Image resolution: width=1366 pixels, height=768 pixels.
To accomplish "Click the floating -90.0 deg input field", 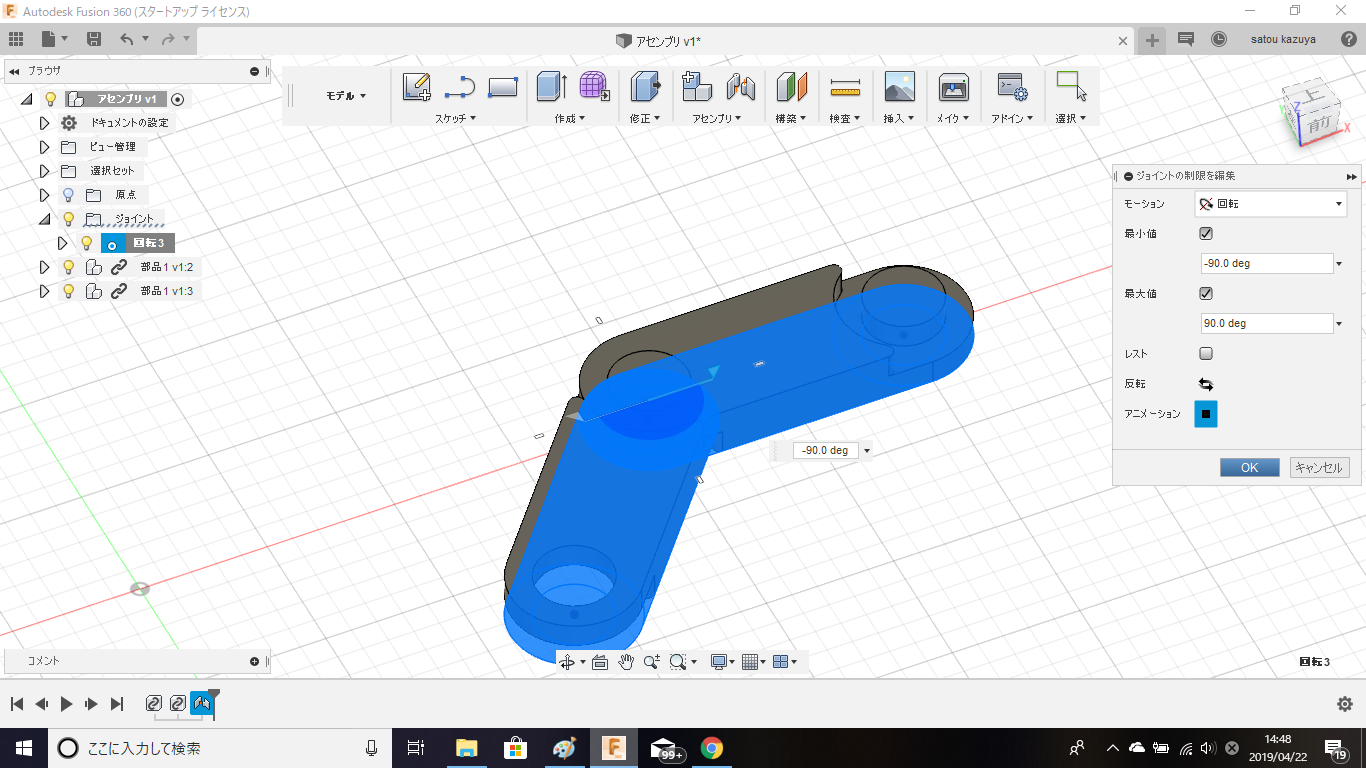I will click(x=825, y=451).
